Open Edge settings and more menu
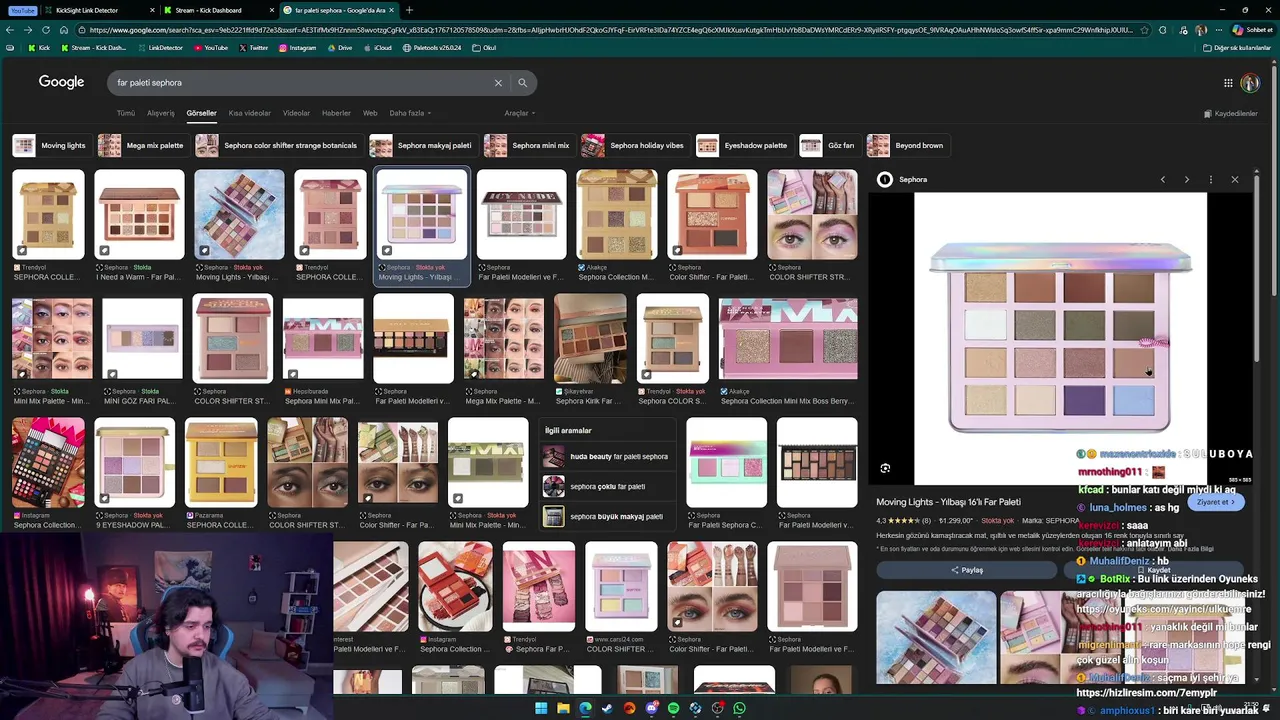The height and width of the screenshot is (720, 1280). pos(1217,30)
